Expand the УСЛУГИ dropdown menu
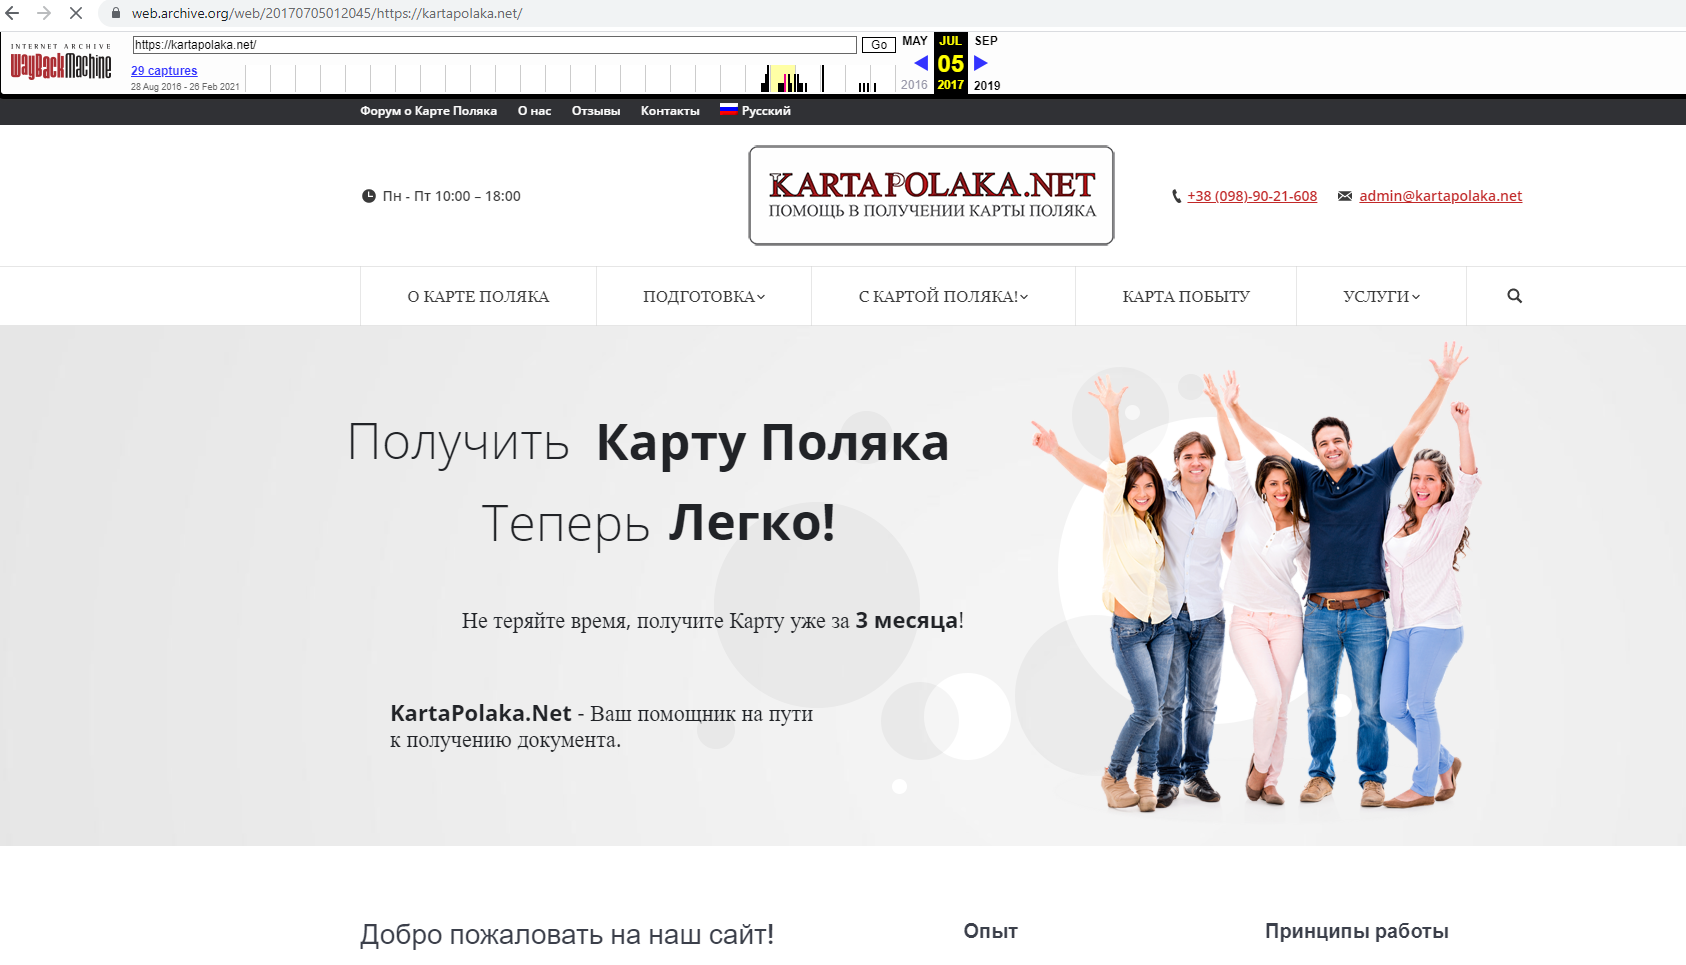 click(1381, 296)
